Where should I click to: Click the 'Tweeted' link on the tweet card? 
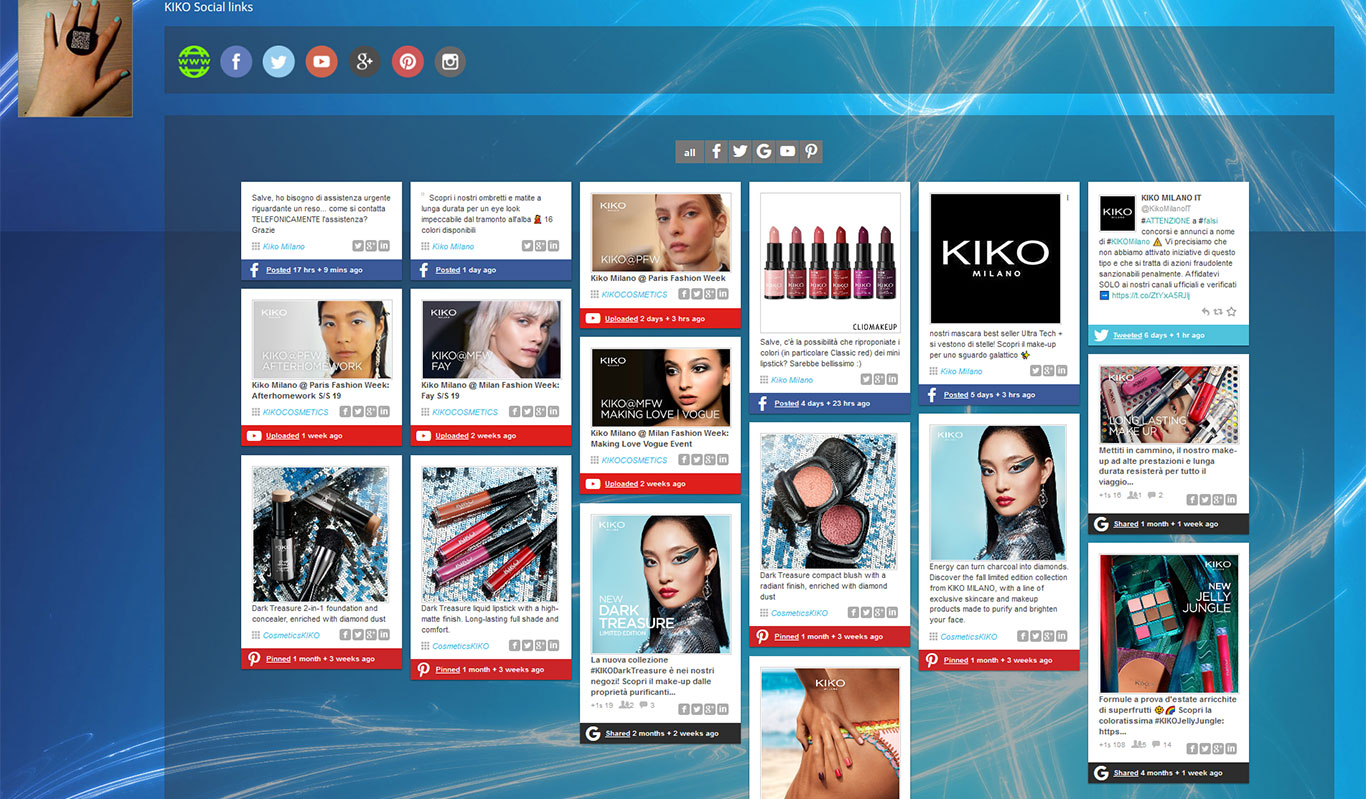point(1127,336)
